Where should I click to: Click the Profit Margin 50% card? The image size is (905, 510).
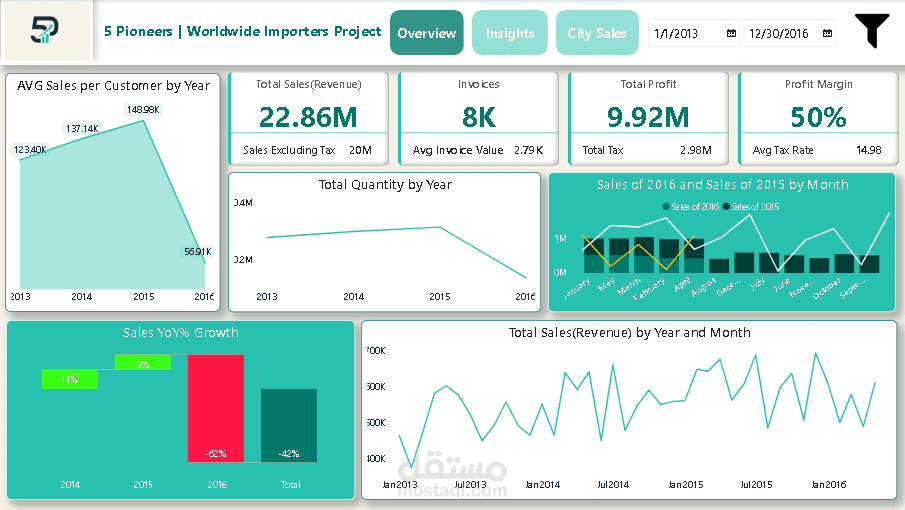(818, 118)
